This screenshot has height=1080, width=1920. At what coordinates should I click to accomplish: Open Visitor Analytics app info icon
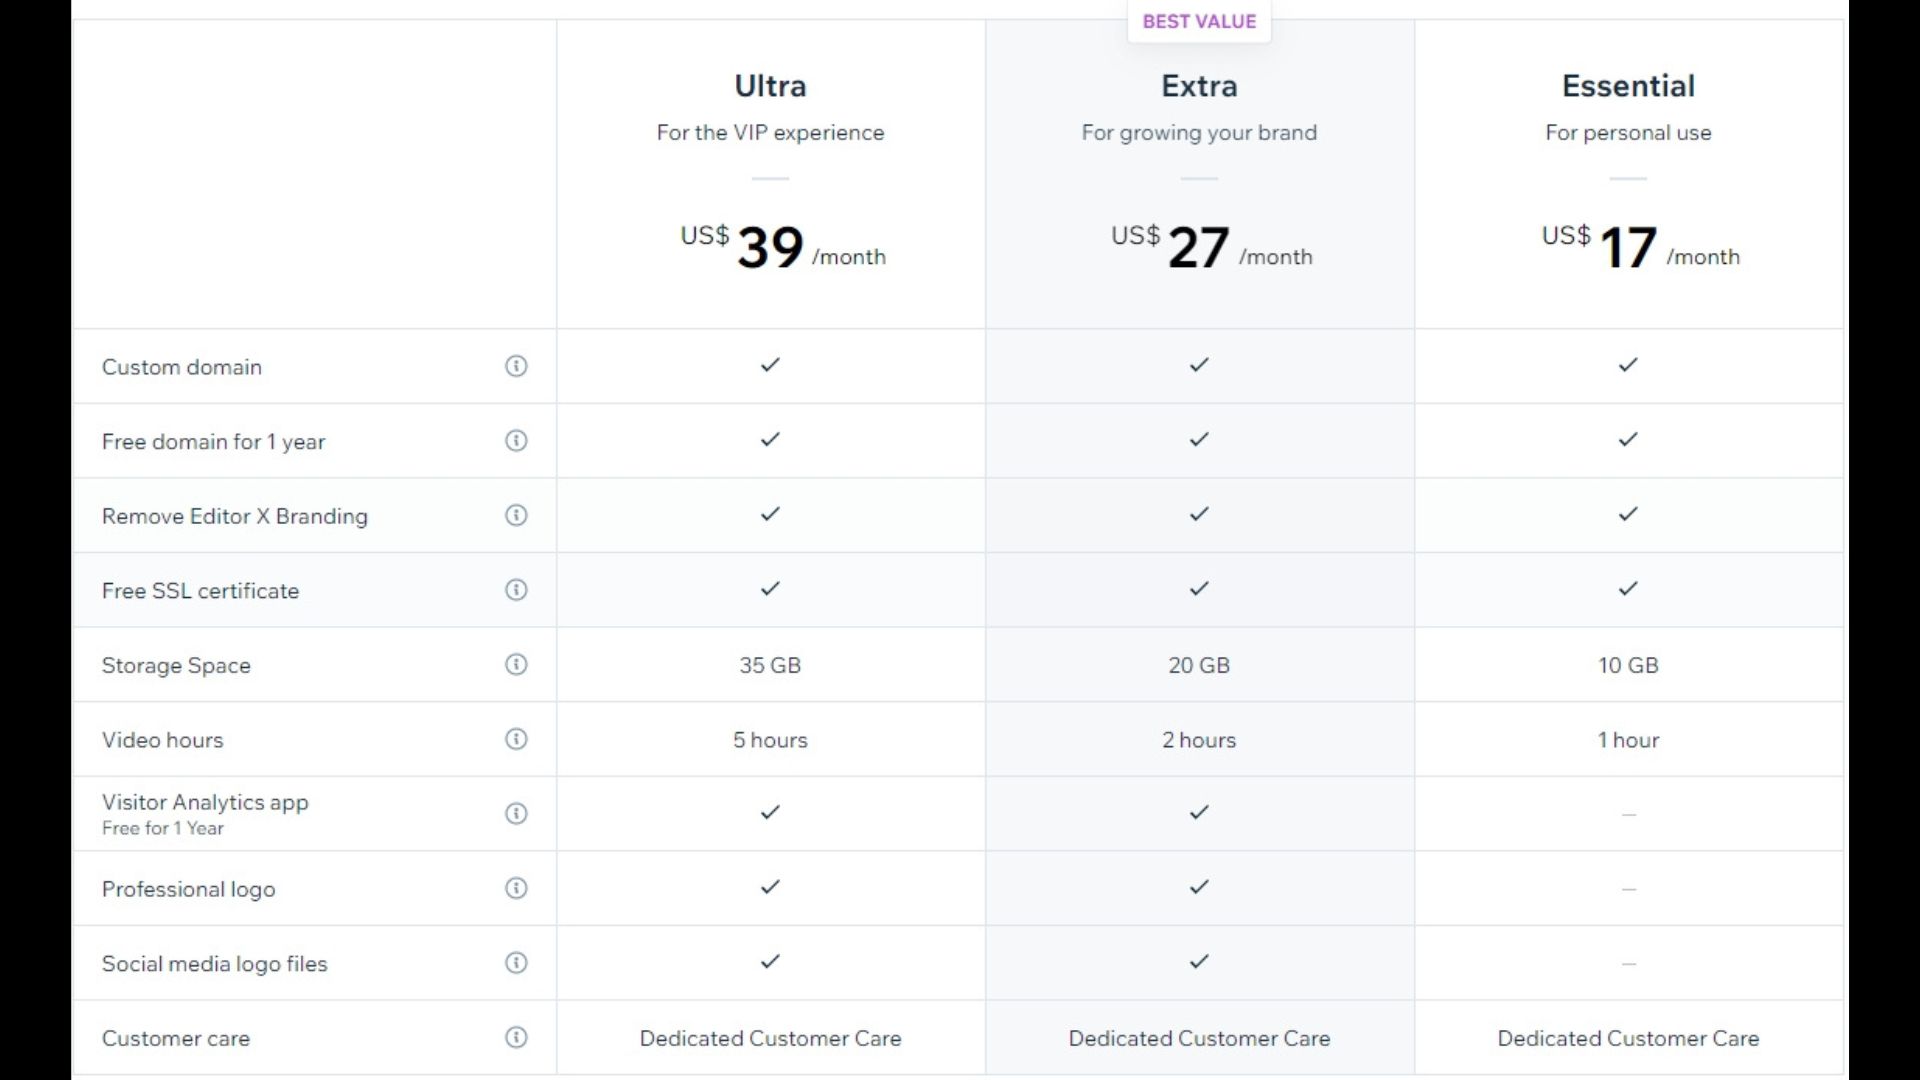[516, 814]
